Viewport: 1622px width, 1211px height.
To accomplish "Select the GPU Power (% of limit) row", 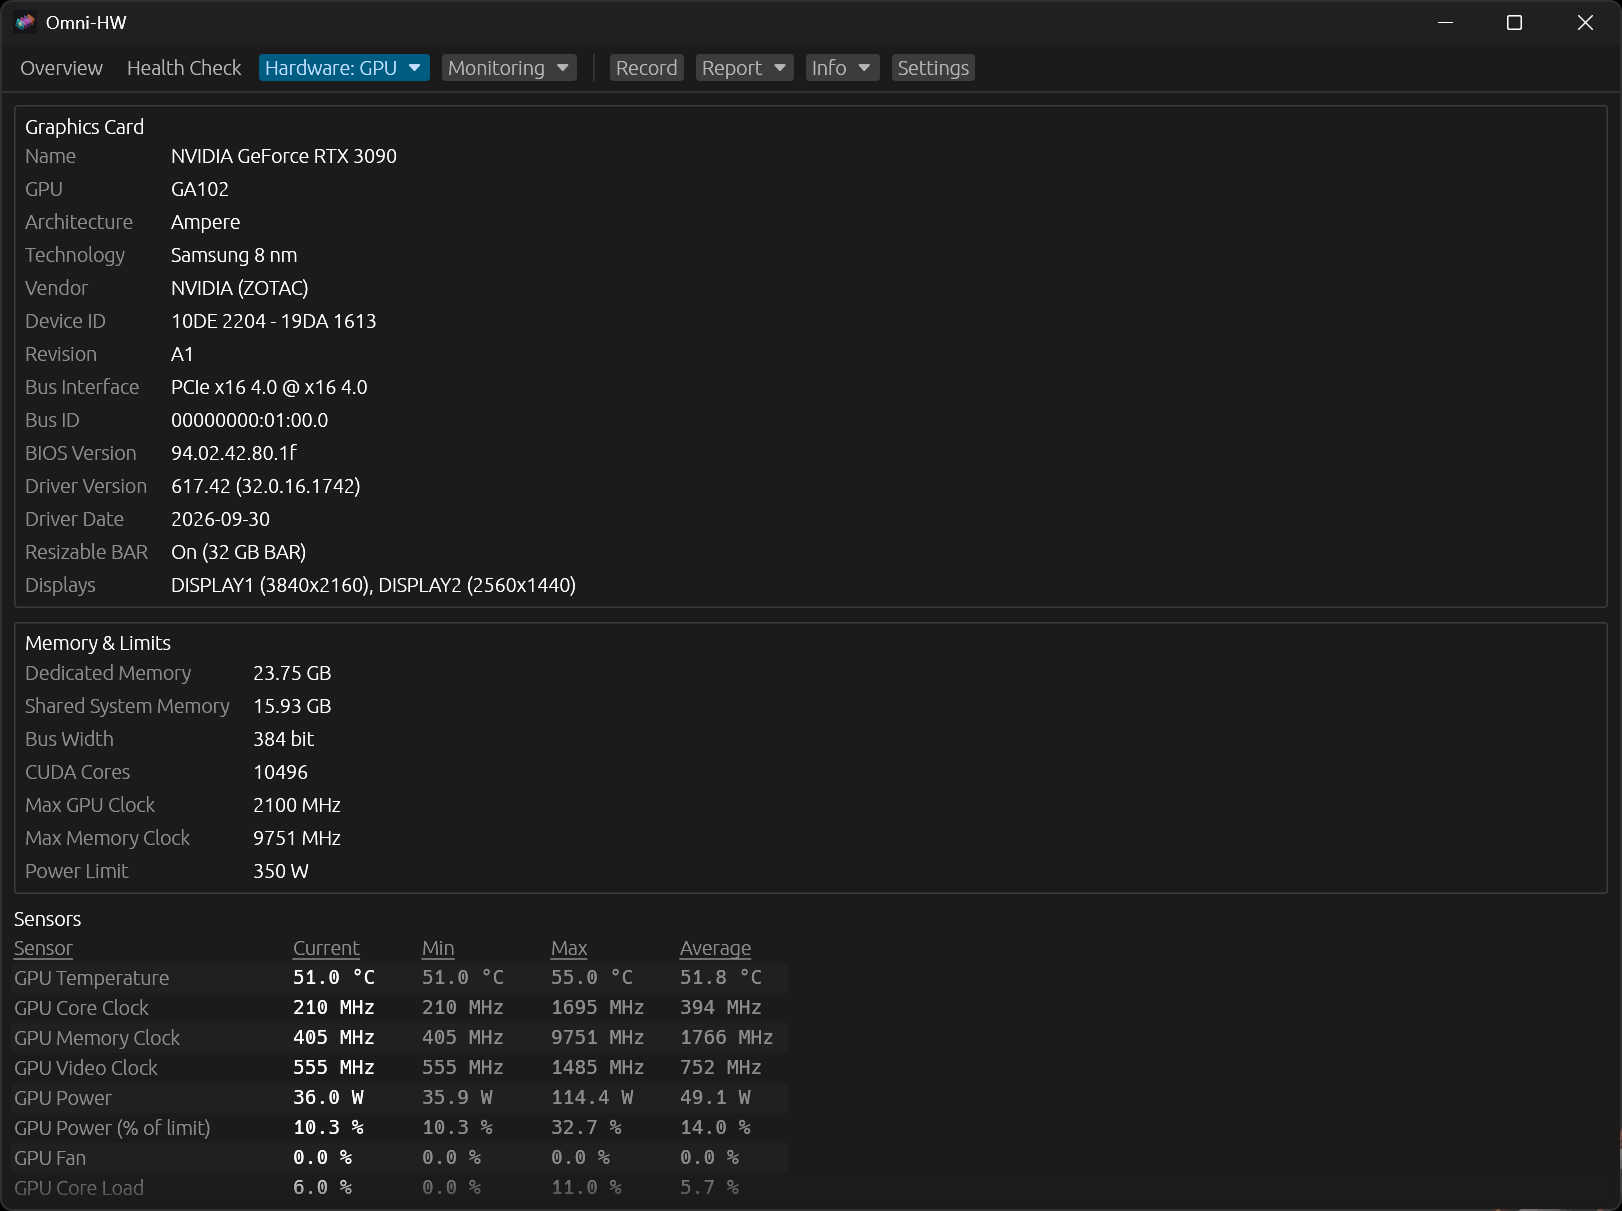I will coord(400,1128).
